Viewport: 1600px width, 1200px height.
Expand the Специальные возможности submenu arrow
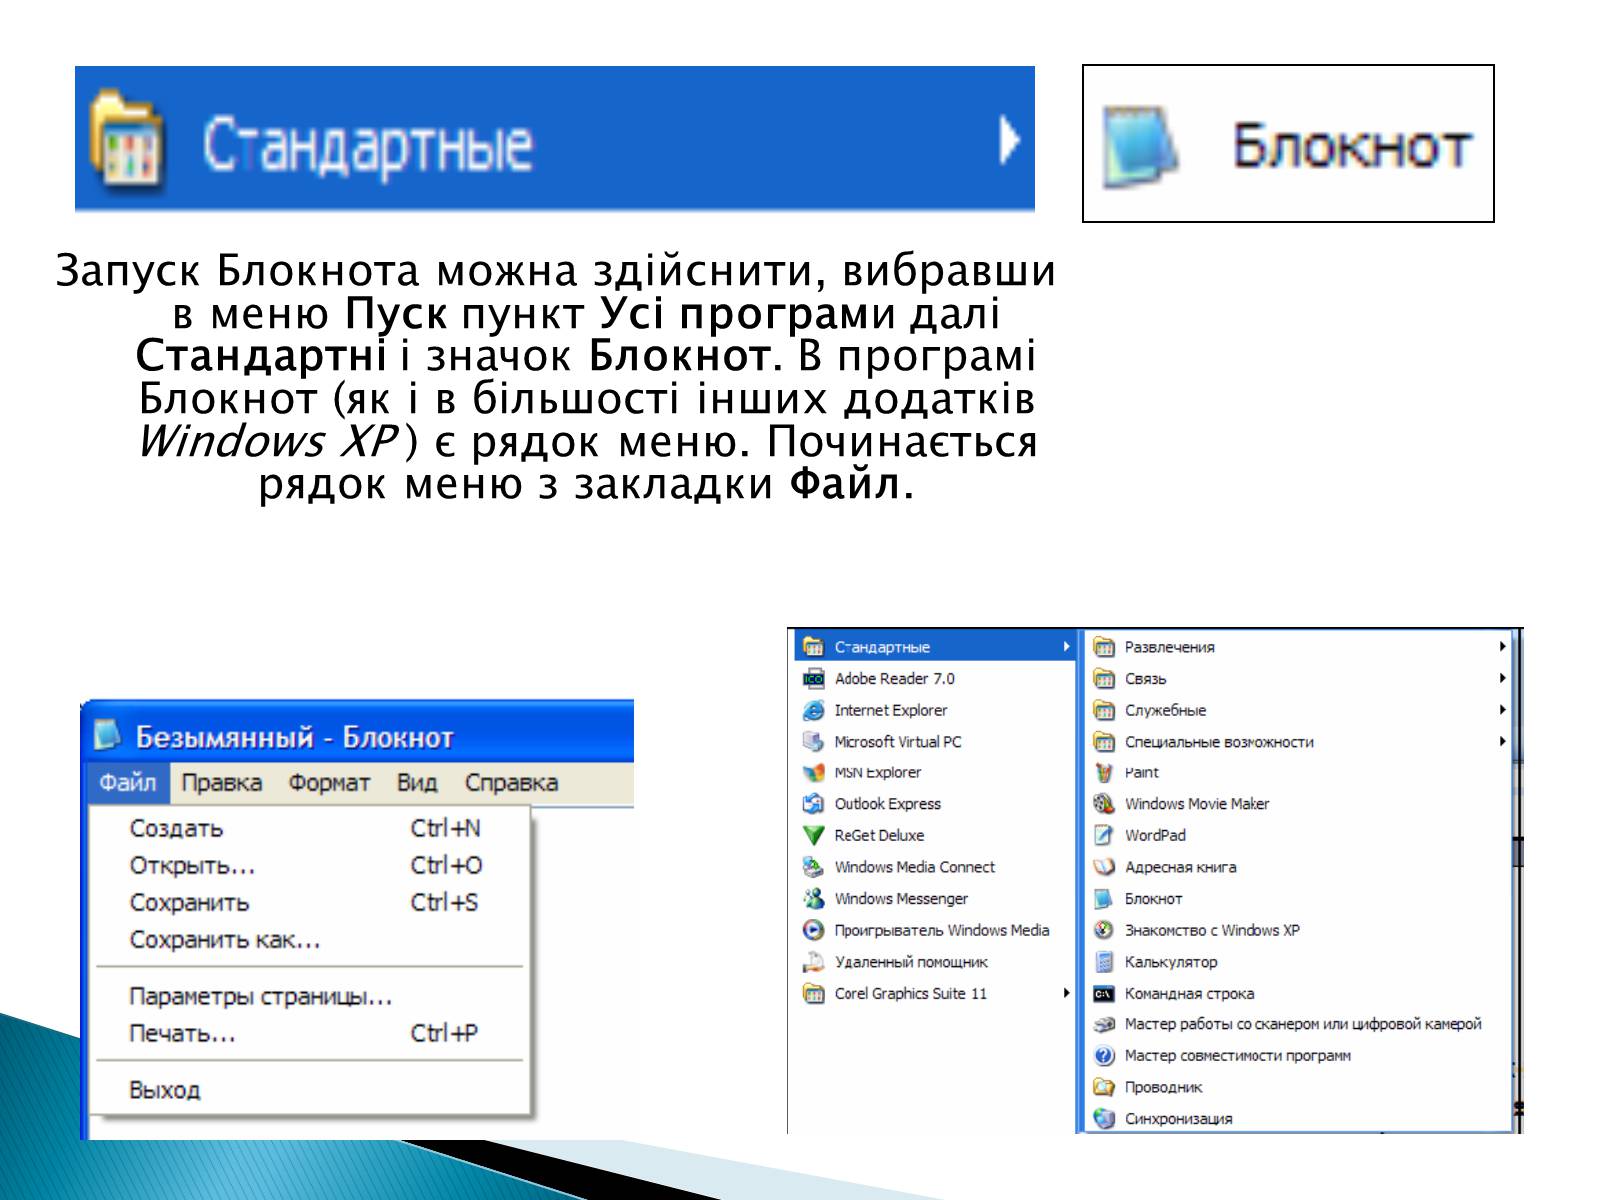point(1502,741)
